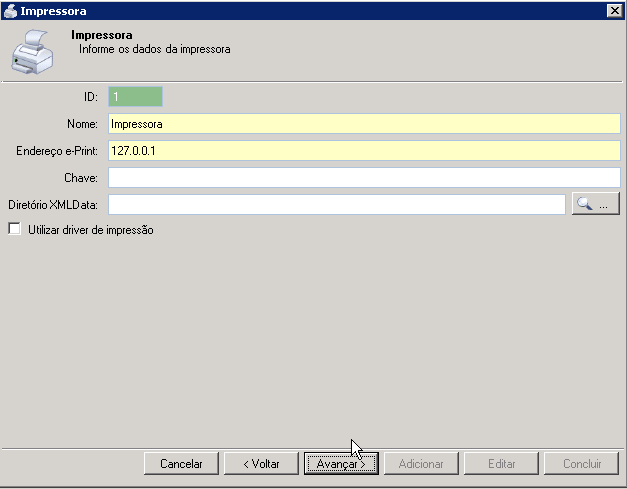Click the disabled Adicionar button
Image resolution: width=627 pixels, height=489 pixels.
tap(421, 463)
